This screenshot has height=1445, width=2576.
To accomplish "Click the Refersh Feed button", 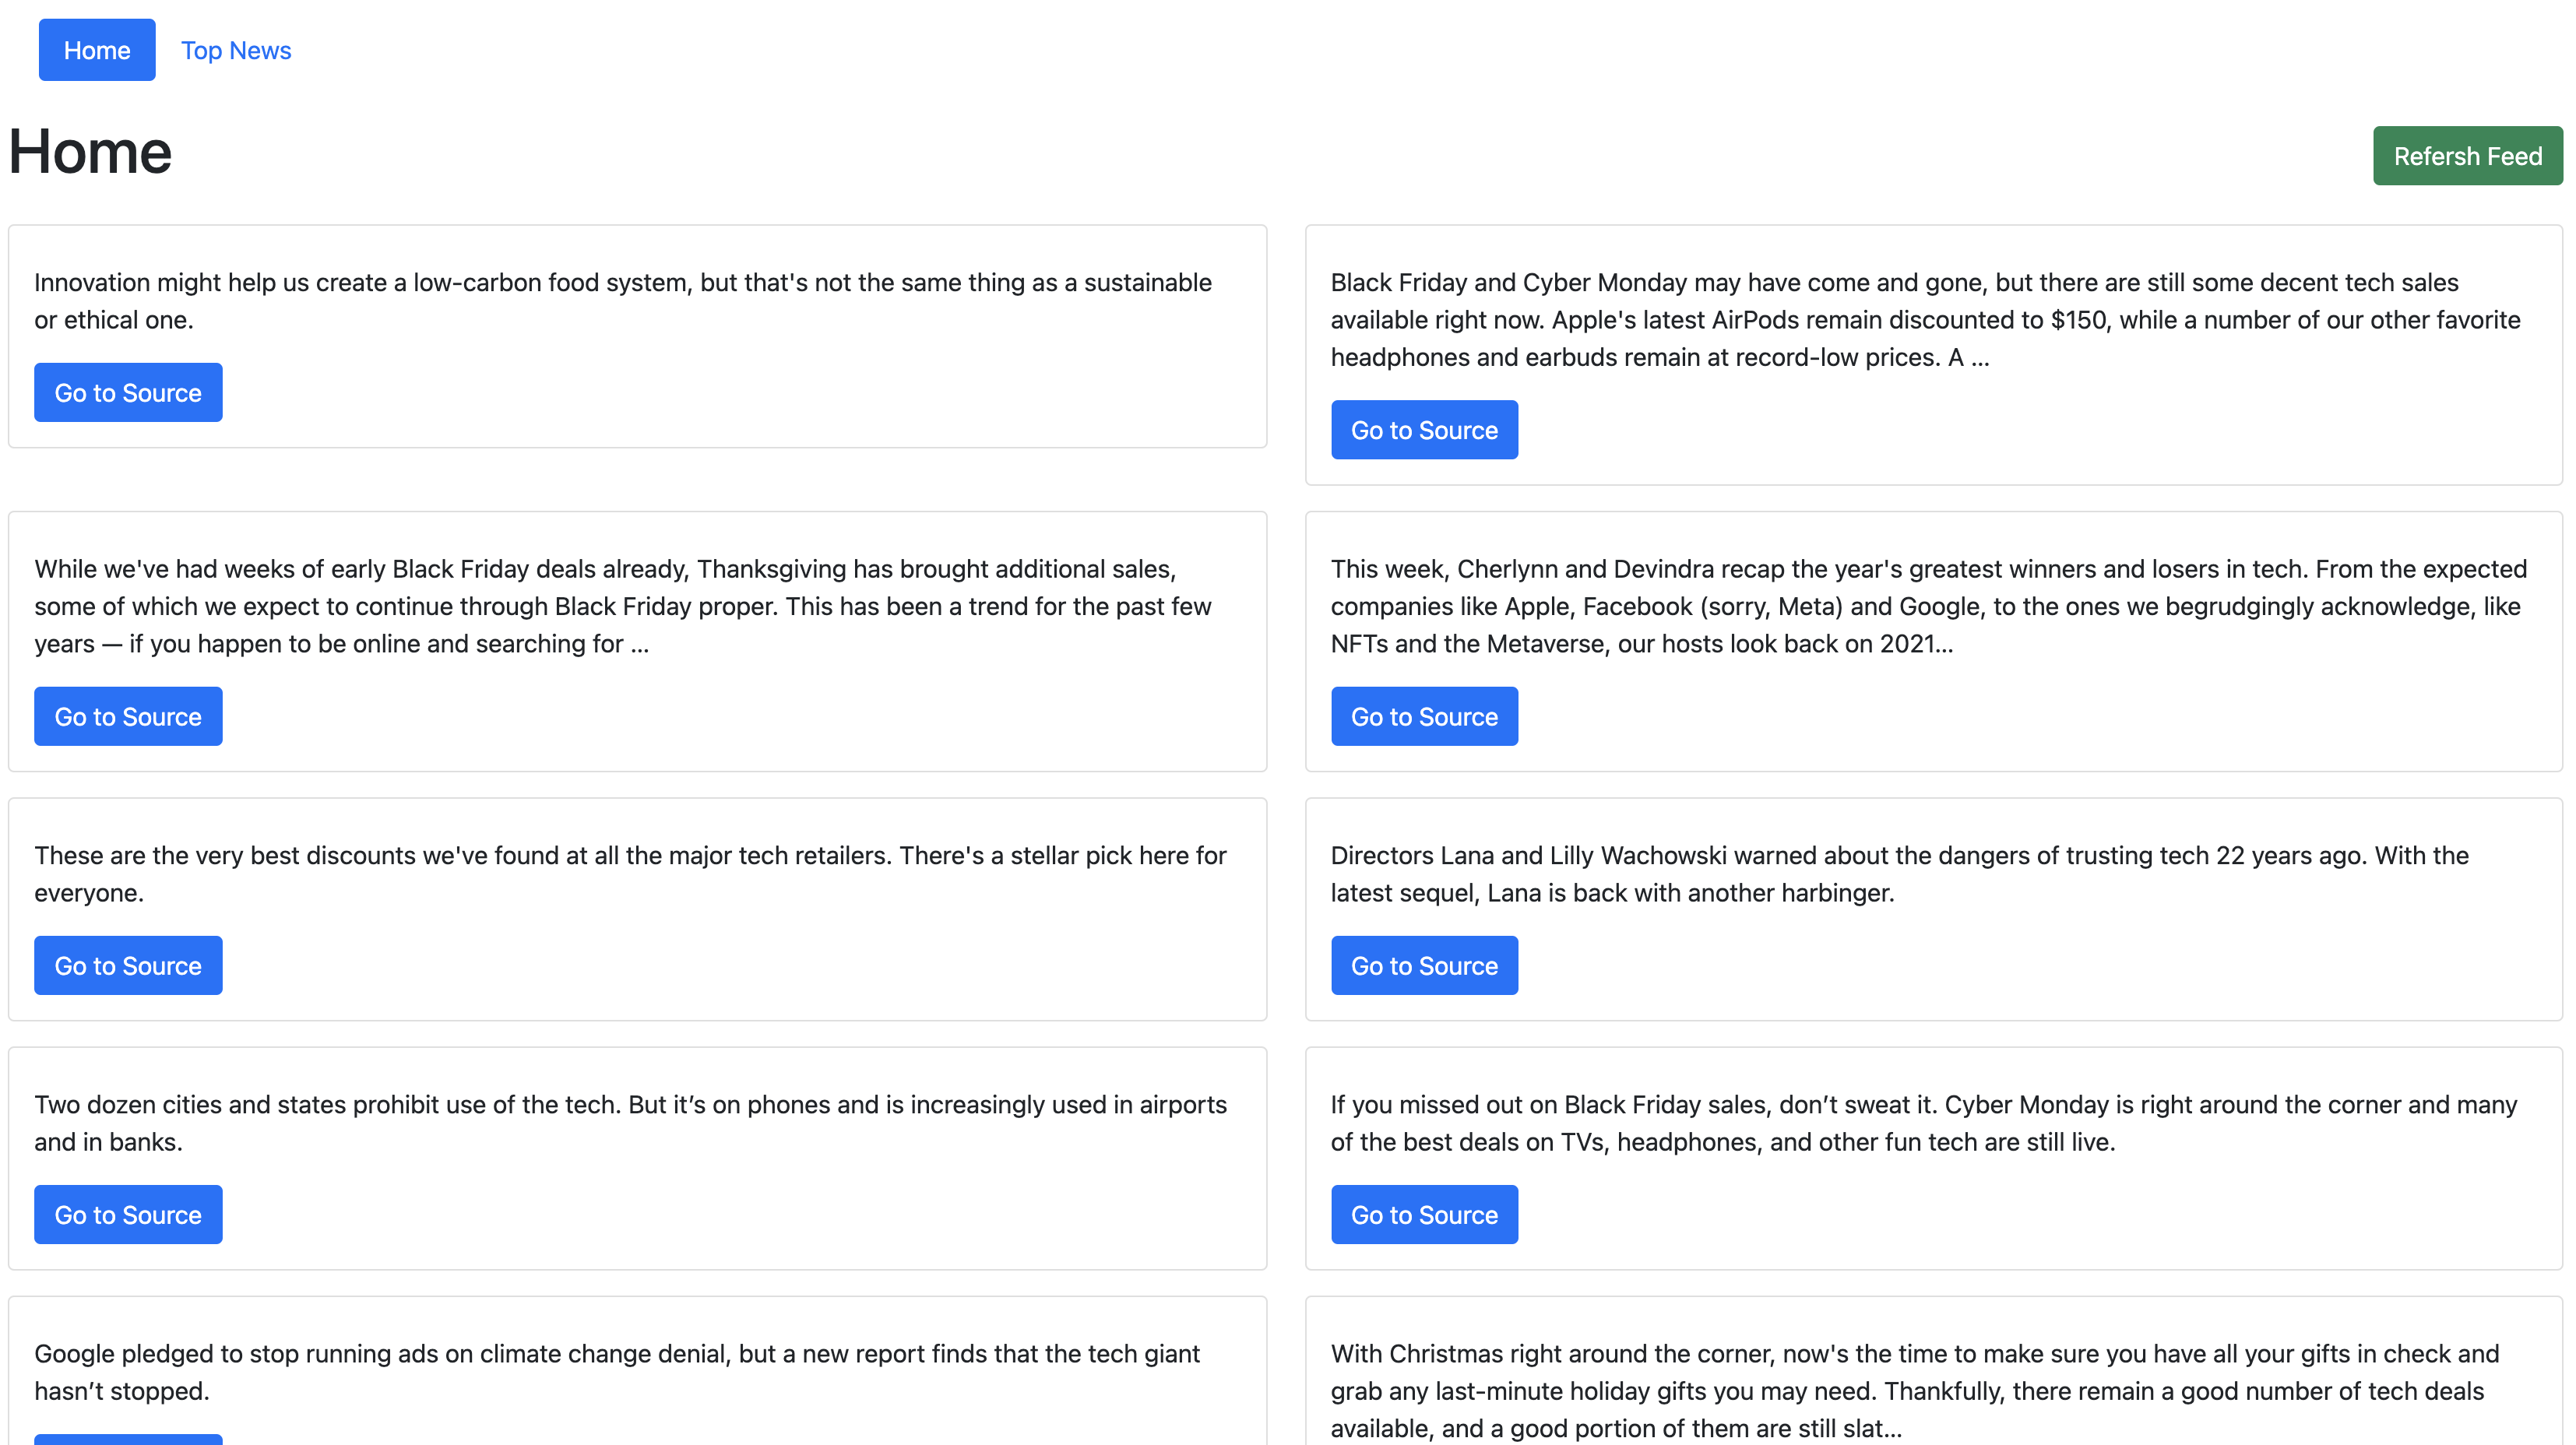I will (x=2467, y=156).
